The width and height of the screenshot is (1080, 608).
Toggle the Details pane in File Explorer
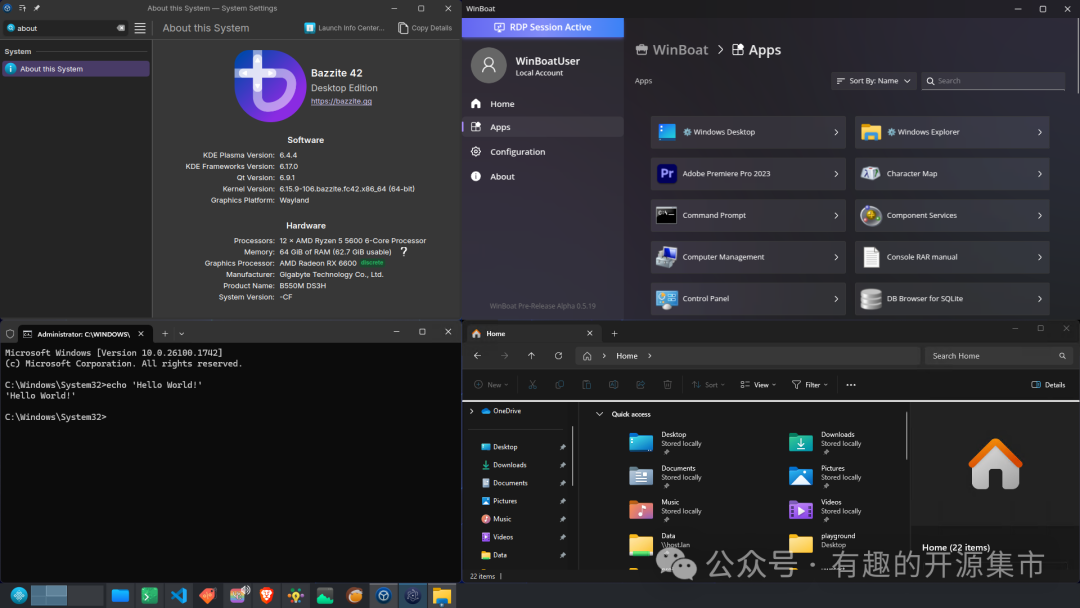pyautogui.click(x=1048, y=384)
